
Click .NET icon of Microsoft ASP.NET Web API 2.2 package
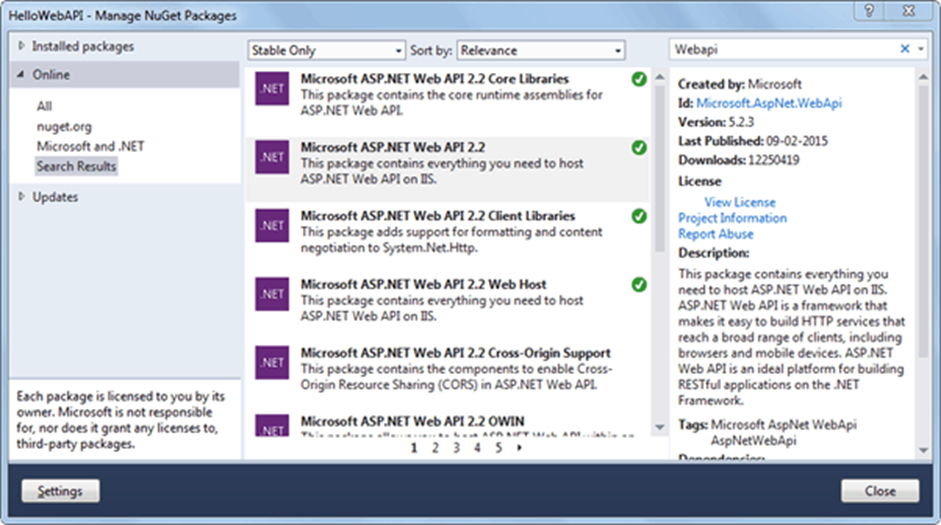(272, 157)
